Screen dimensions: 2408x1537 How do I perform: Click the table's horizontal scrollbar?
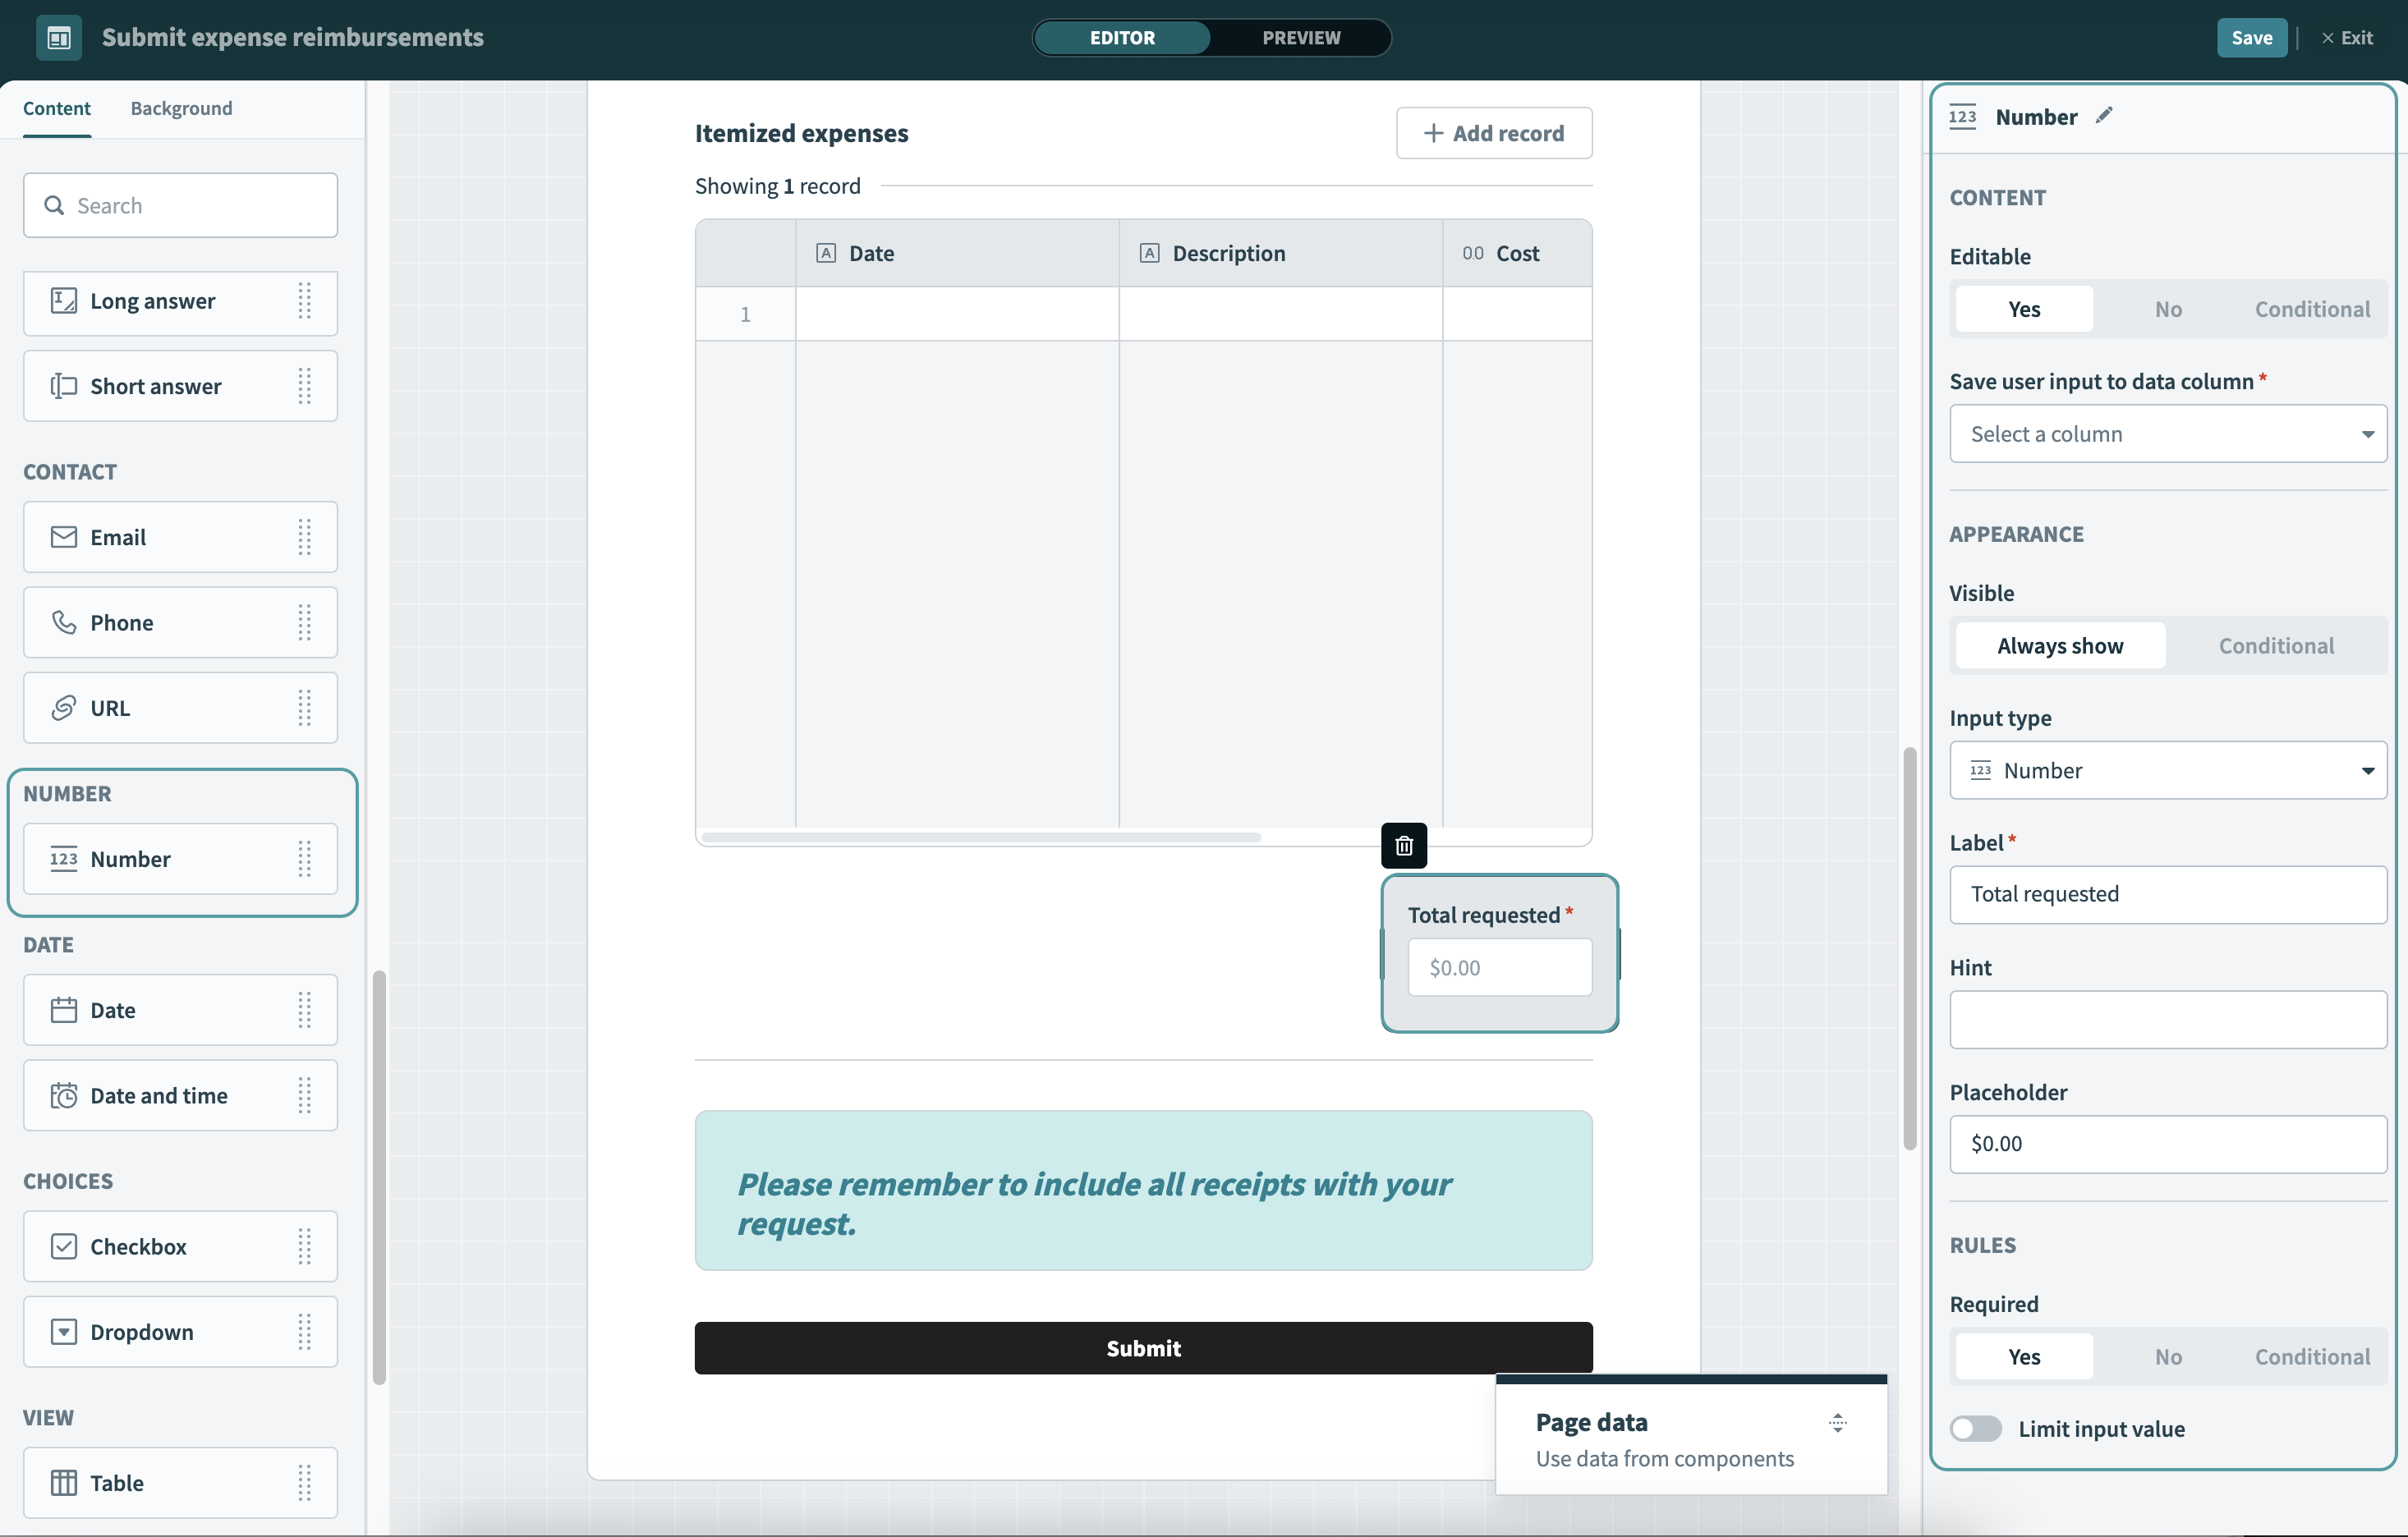click(x=980, y=837)
